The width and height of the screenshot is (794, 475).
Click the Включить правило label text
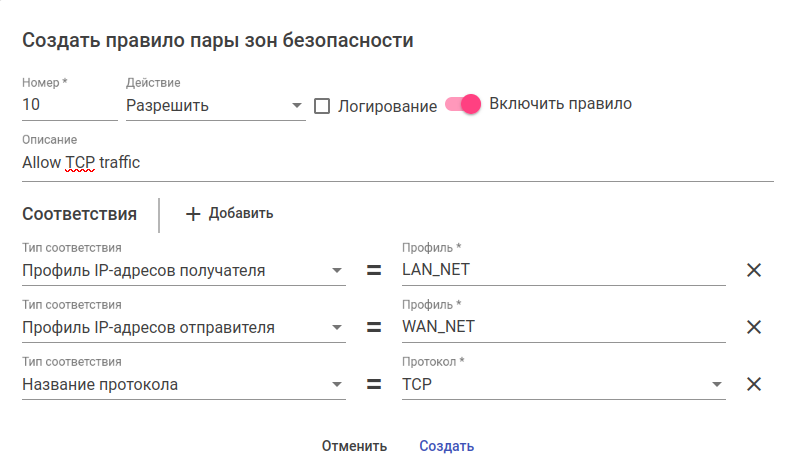click(560, 104)
